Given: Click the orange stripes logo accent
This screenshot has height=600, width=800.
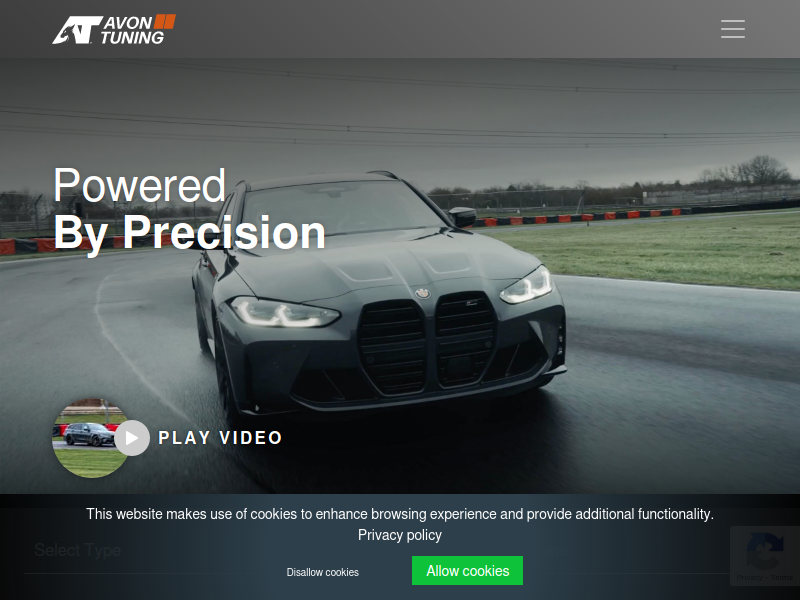Looking at the screenshot, I should tap(165, 21).
